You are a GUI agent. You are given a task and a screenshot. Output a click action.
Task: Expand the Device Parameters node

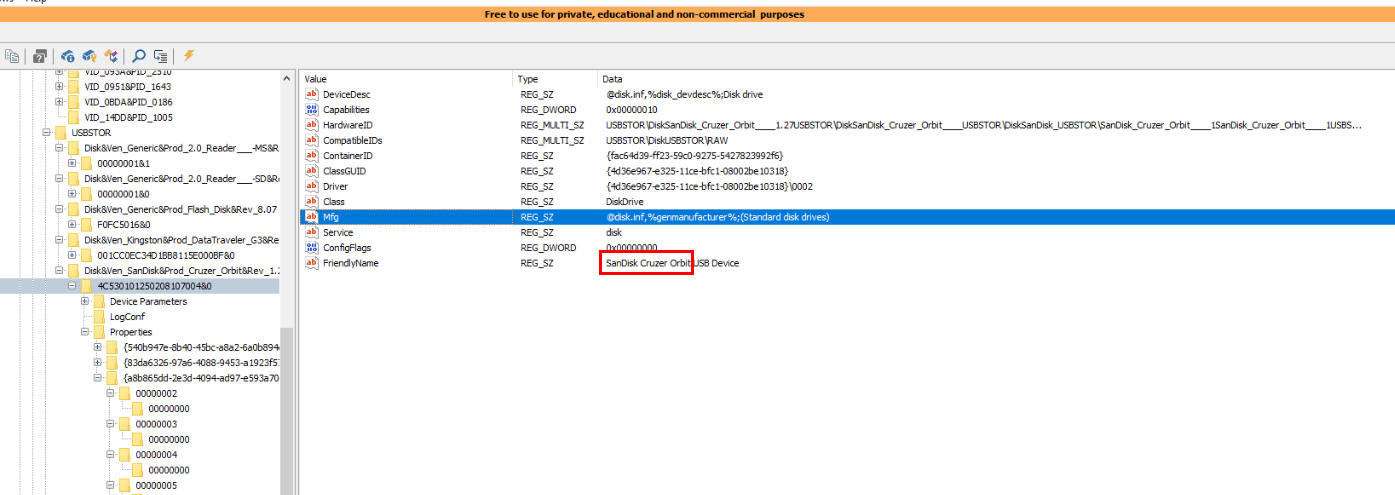(x=85, y=302)
